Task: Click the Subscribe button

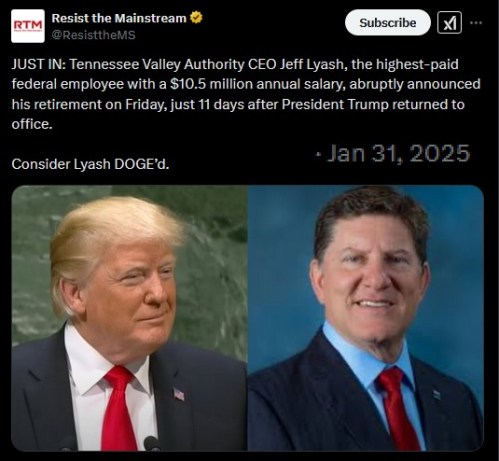Action: click(388, 23)
